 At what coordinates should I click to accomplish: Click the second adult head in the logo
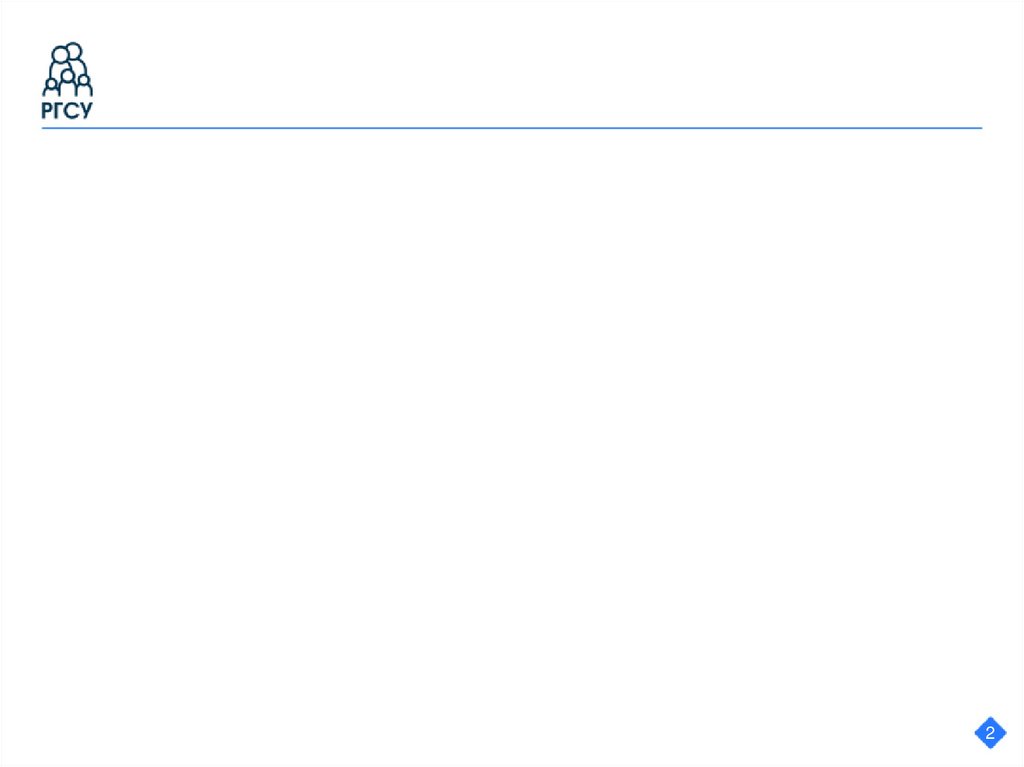coord(59,54)
